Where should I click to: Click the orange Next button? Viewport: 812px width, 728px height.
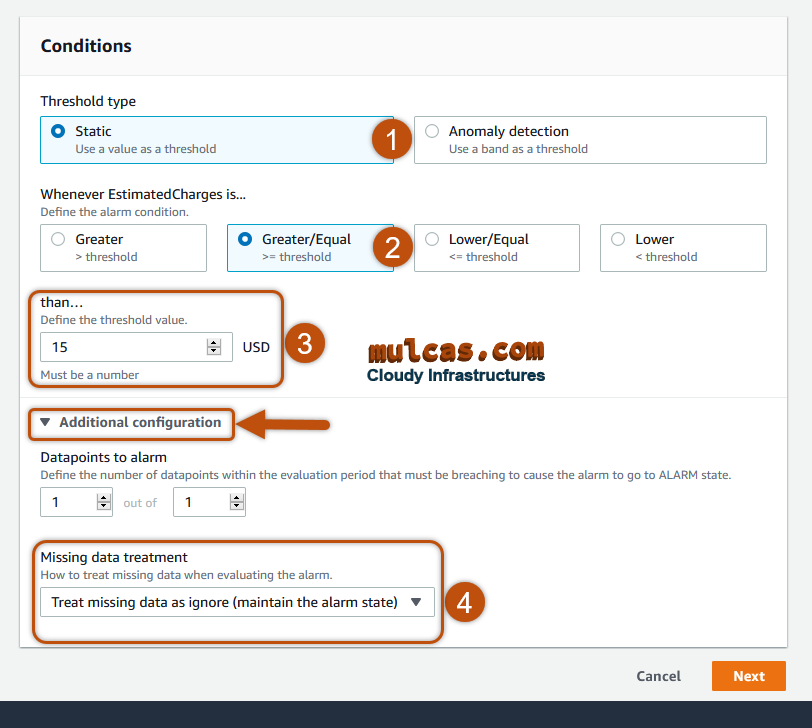tap(748, 676)
